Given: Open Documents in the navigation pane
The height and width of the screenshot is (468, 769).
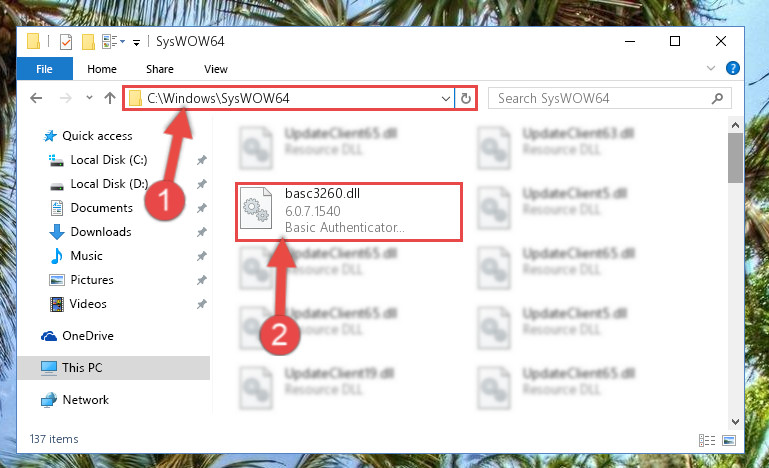Looking at the screenshot, I should click(x=102, y=208).
